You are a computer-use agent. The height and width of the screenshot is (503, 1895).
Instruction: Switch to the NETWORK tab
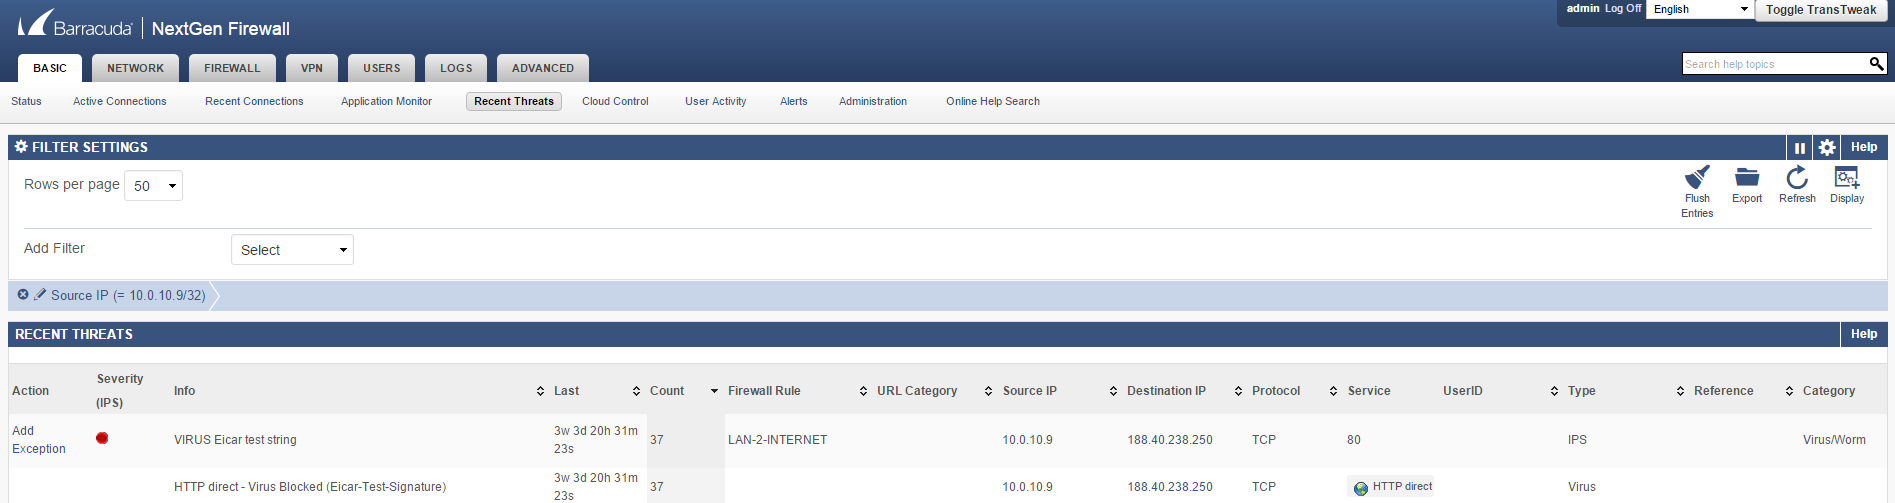coord(135,68)
